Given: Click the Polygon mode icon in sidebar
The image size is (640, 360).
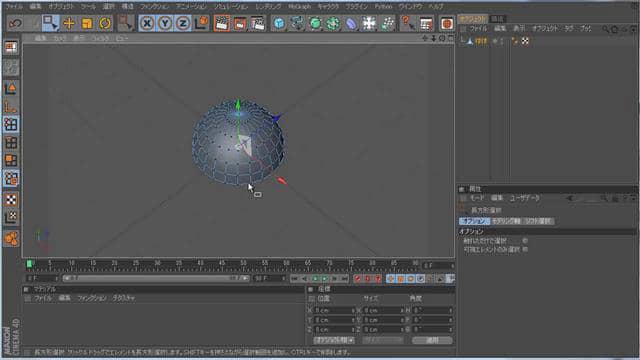Looking at the screenshot, I should coord(11,160).
